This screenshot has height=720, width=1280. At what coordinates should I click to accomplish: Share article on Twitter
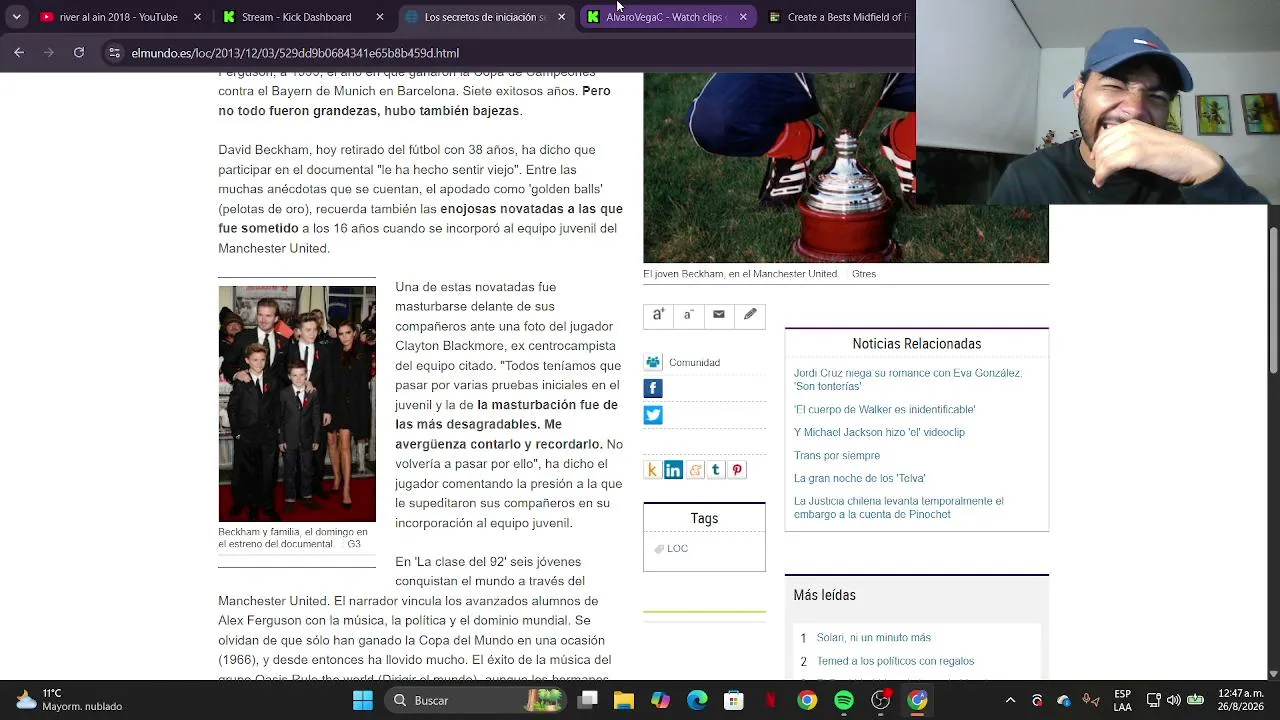point(653,415)
